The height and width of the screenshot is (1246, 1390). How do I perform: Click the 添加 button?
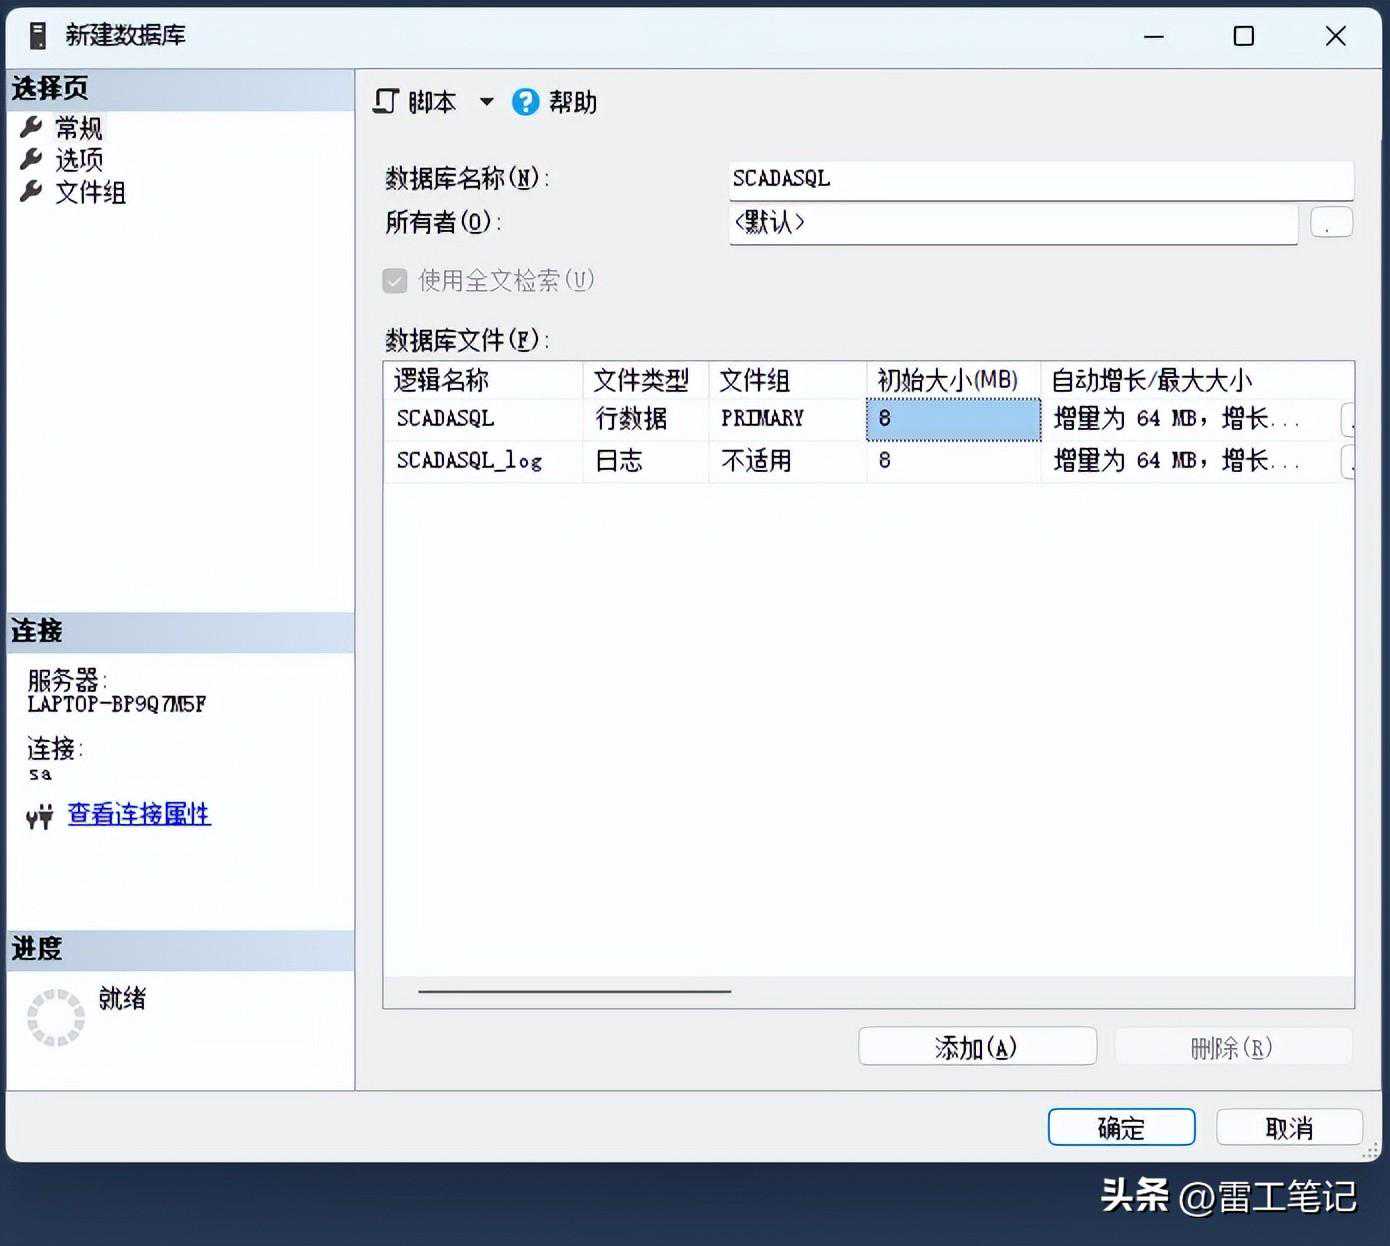[976, 1047]
